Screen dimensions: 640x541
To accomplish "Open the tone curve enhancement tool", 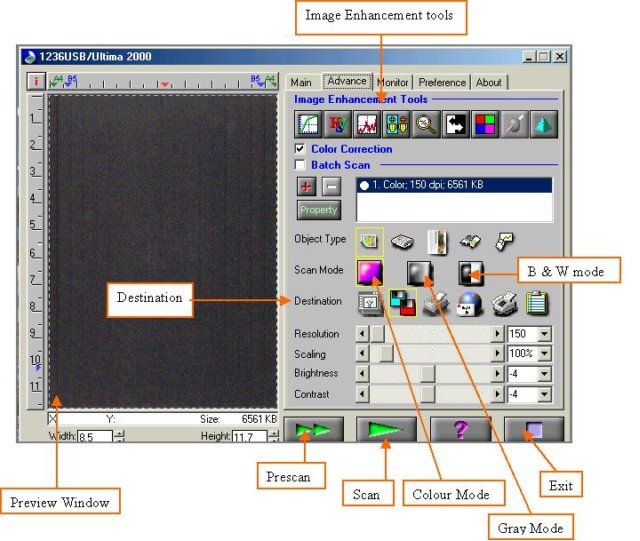I will pyautogui.click(x=307, y=125).
